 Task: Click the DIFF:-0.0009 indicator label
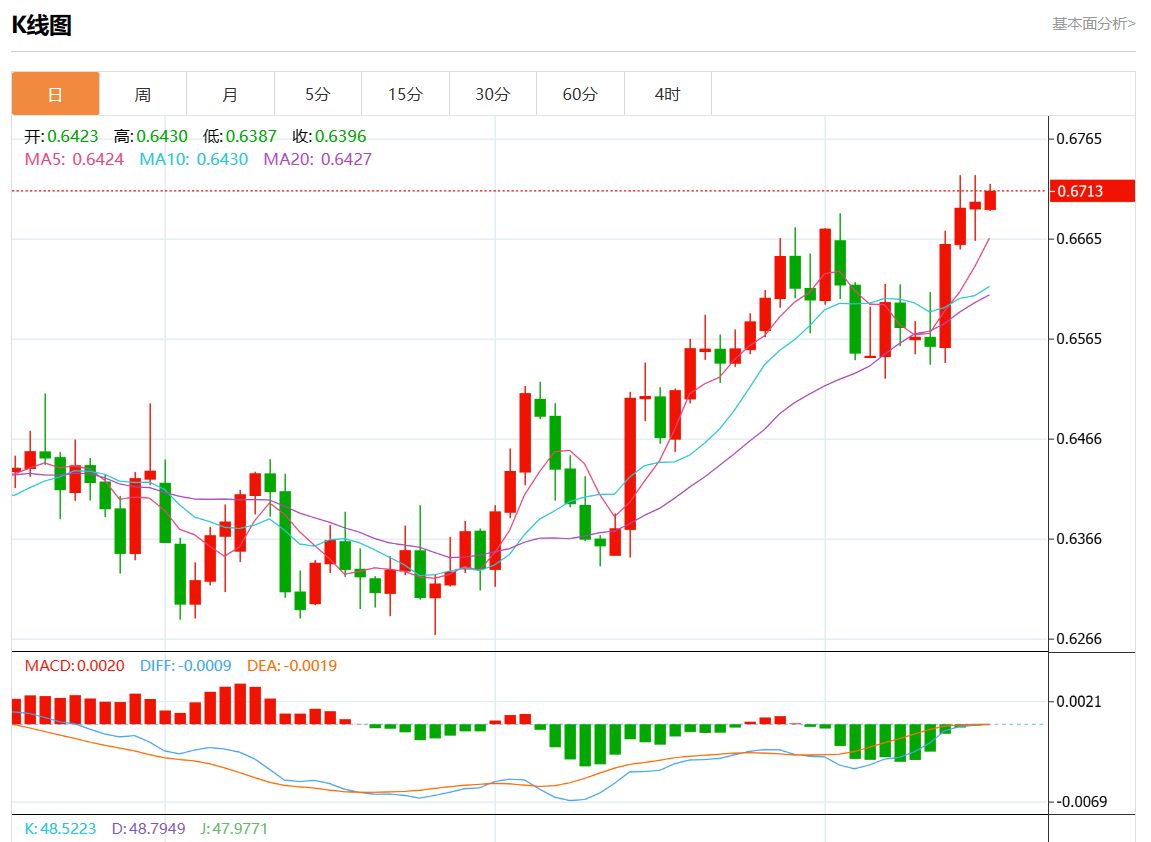pyautogui.click(x=186, y=666)
